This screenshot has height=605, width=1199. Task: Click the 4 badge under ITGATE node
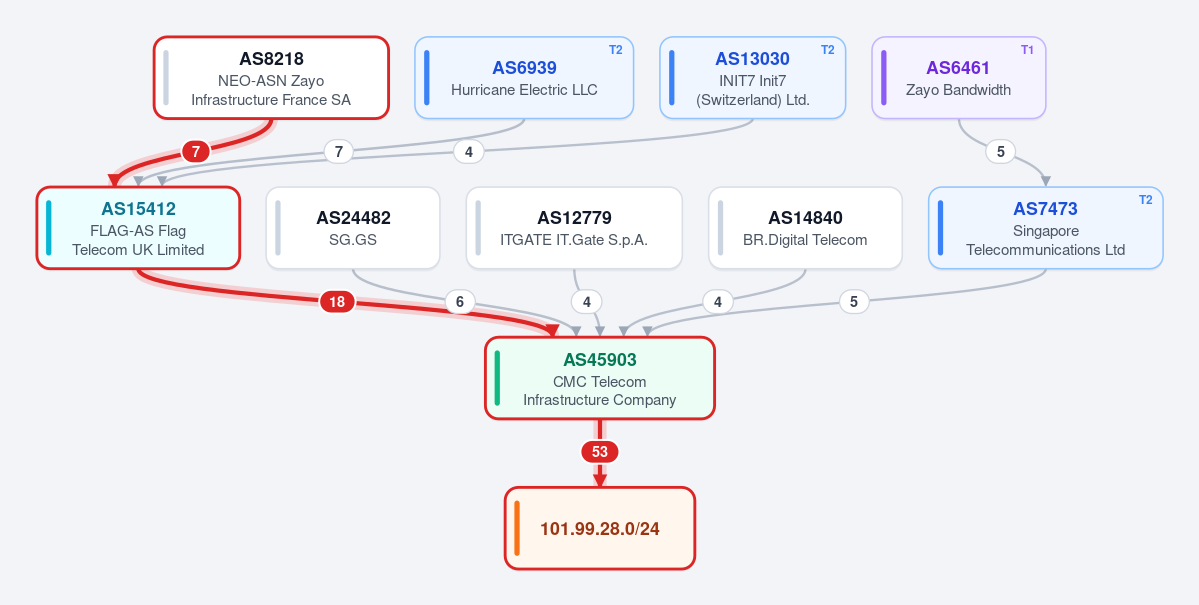pos(587,302)
